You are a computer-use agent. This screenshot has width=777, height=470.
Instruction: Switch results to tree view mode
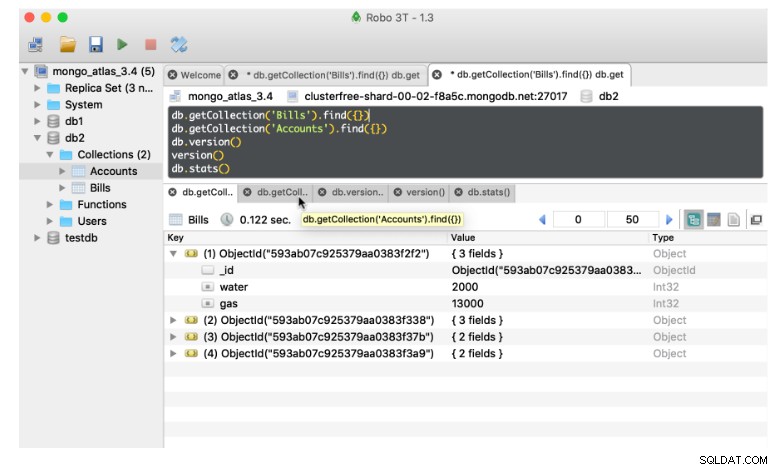(x=693, y=220)
